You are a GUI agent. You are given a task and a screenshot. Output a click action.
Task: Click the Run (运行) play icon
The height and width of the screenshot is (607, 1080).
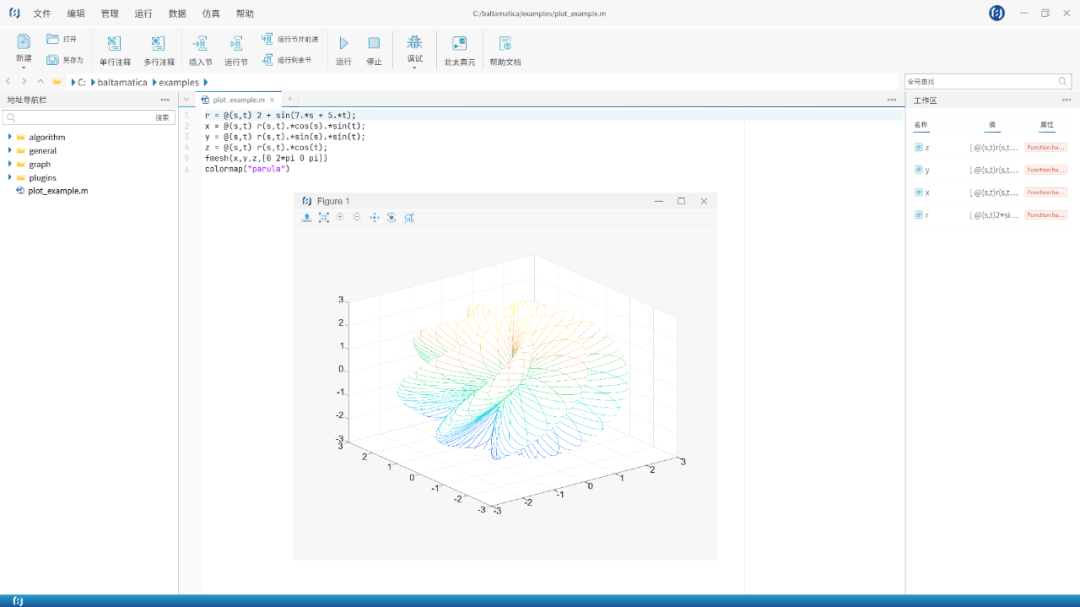pyautogui.click(x=343, y=43)
